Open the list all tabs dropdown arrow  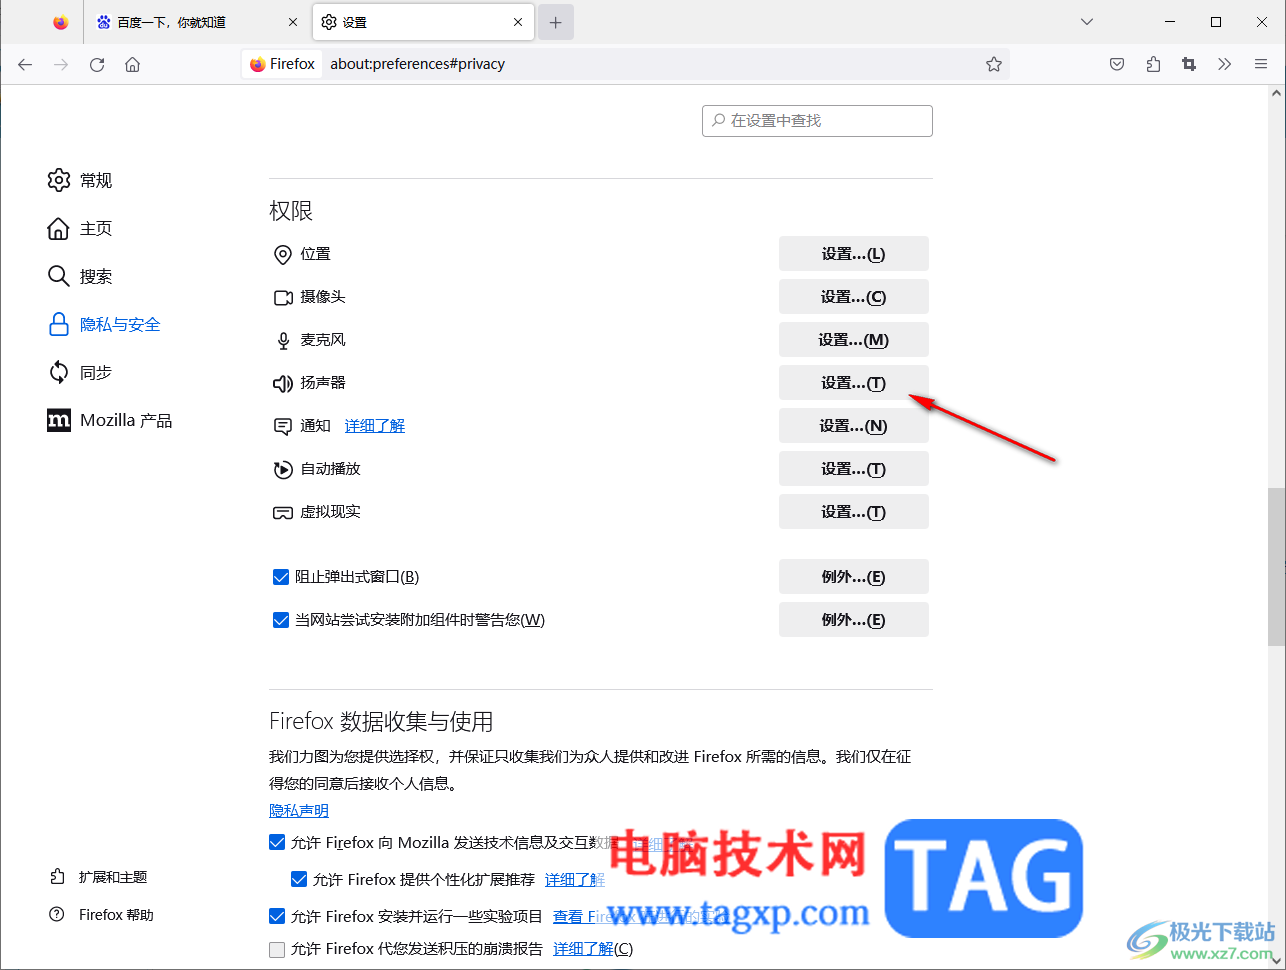tap(1087, 22)
